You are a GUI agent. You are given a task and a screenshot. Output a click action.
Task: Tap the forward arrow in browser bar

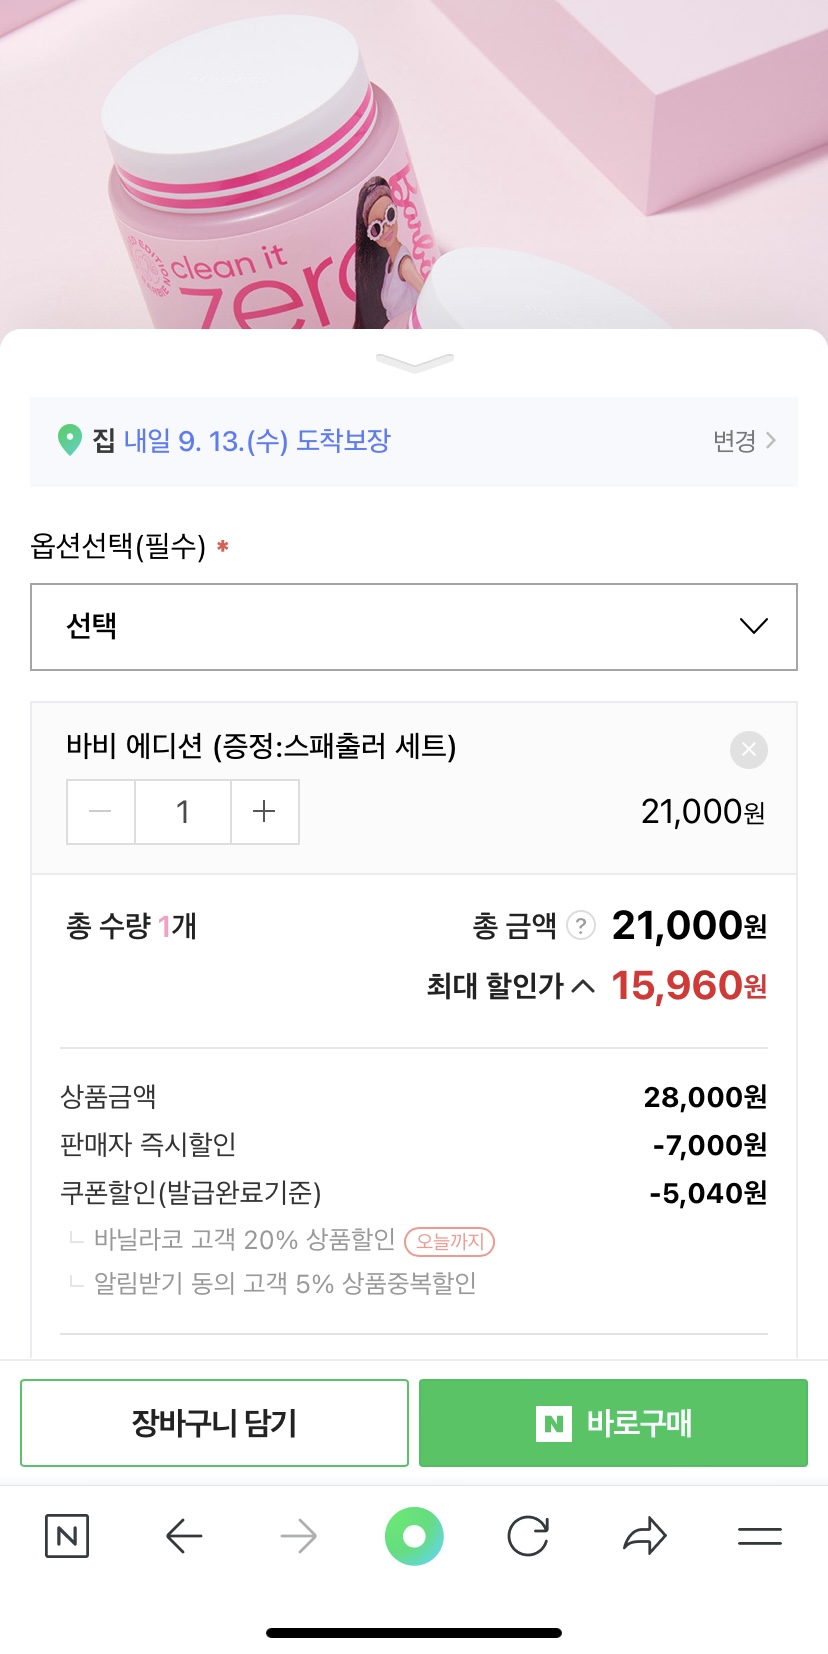point(298,1536)
